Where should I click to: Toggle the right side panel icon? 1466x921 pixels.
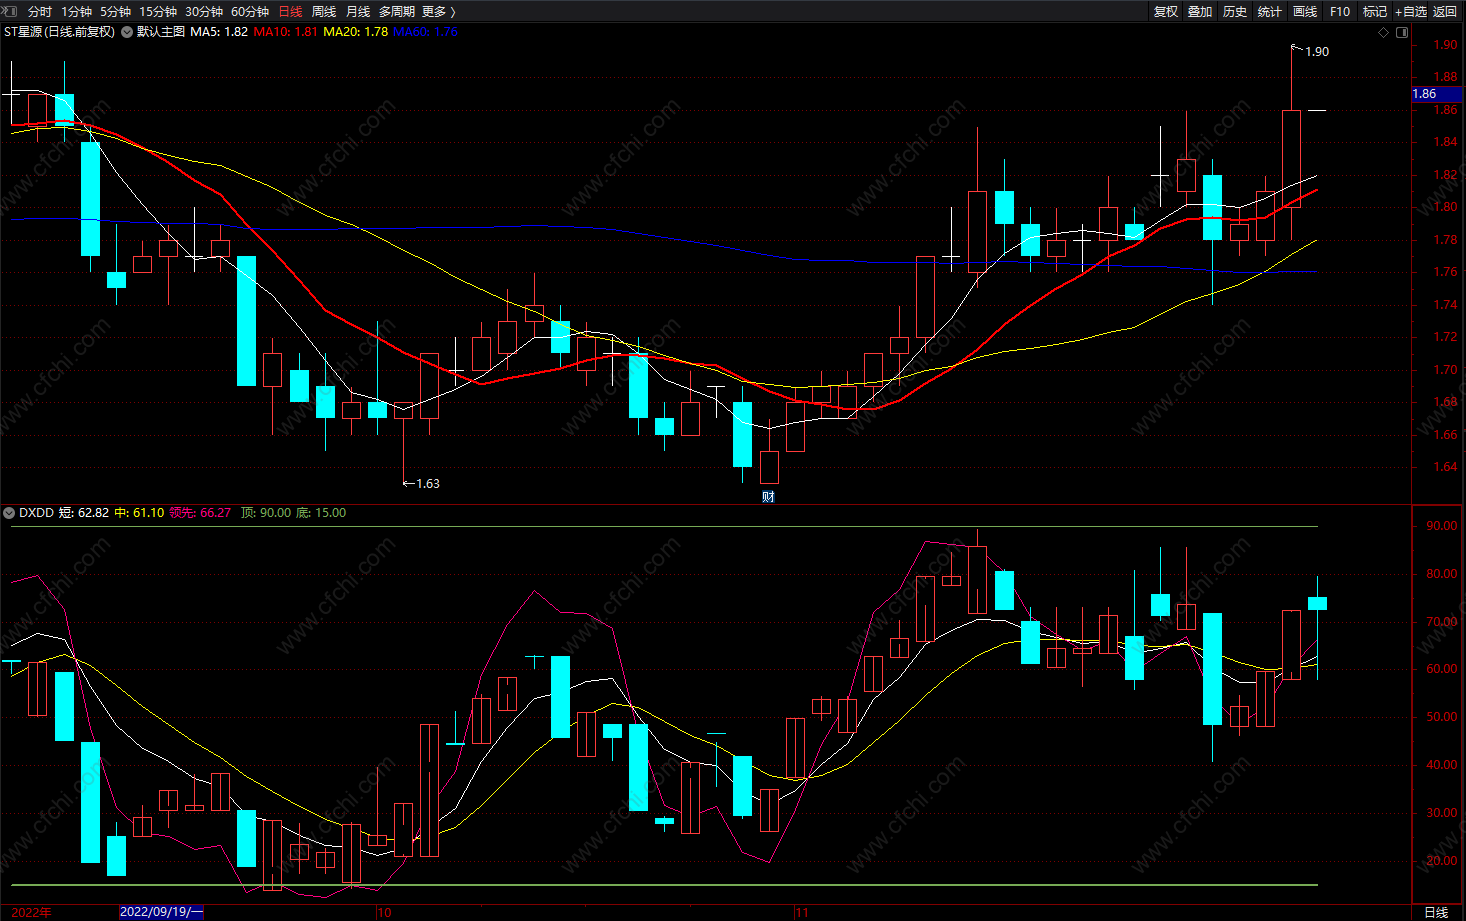(x=1402, y=32)
